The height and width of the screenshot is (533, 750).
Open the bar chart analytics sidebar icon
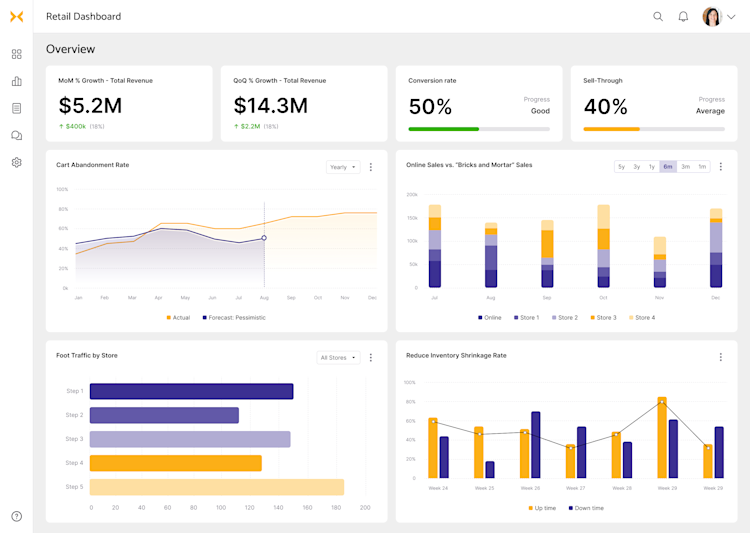point(17,81)
